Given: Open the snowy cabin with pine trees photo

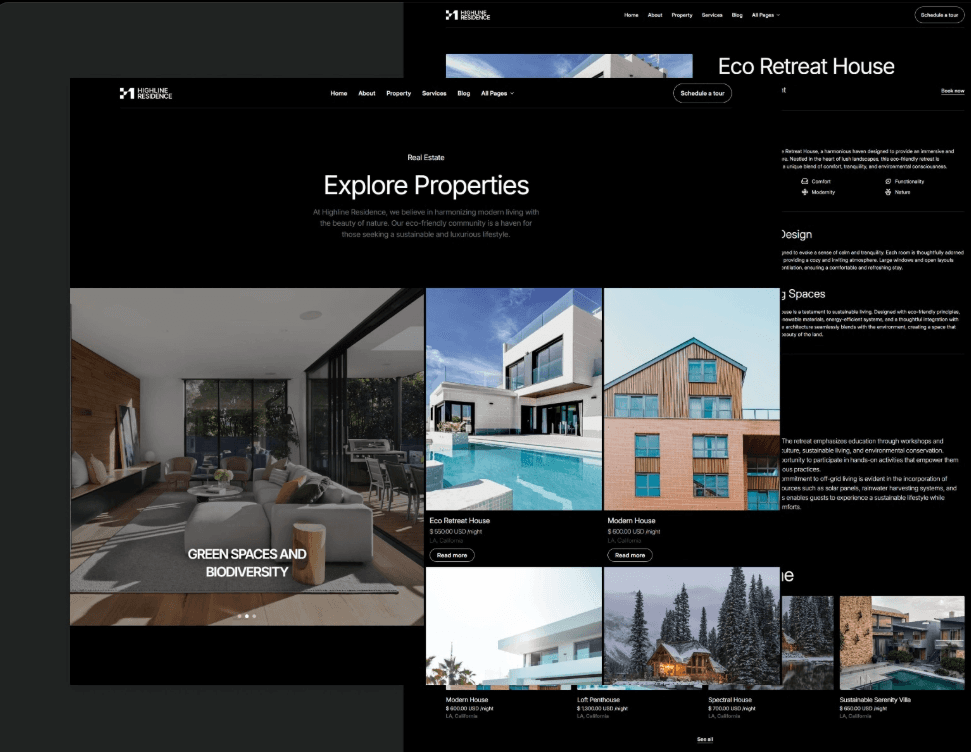Looking at the screenshot, I should (x=692, y=626).
